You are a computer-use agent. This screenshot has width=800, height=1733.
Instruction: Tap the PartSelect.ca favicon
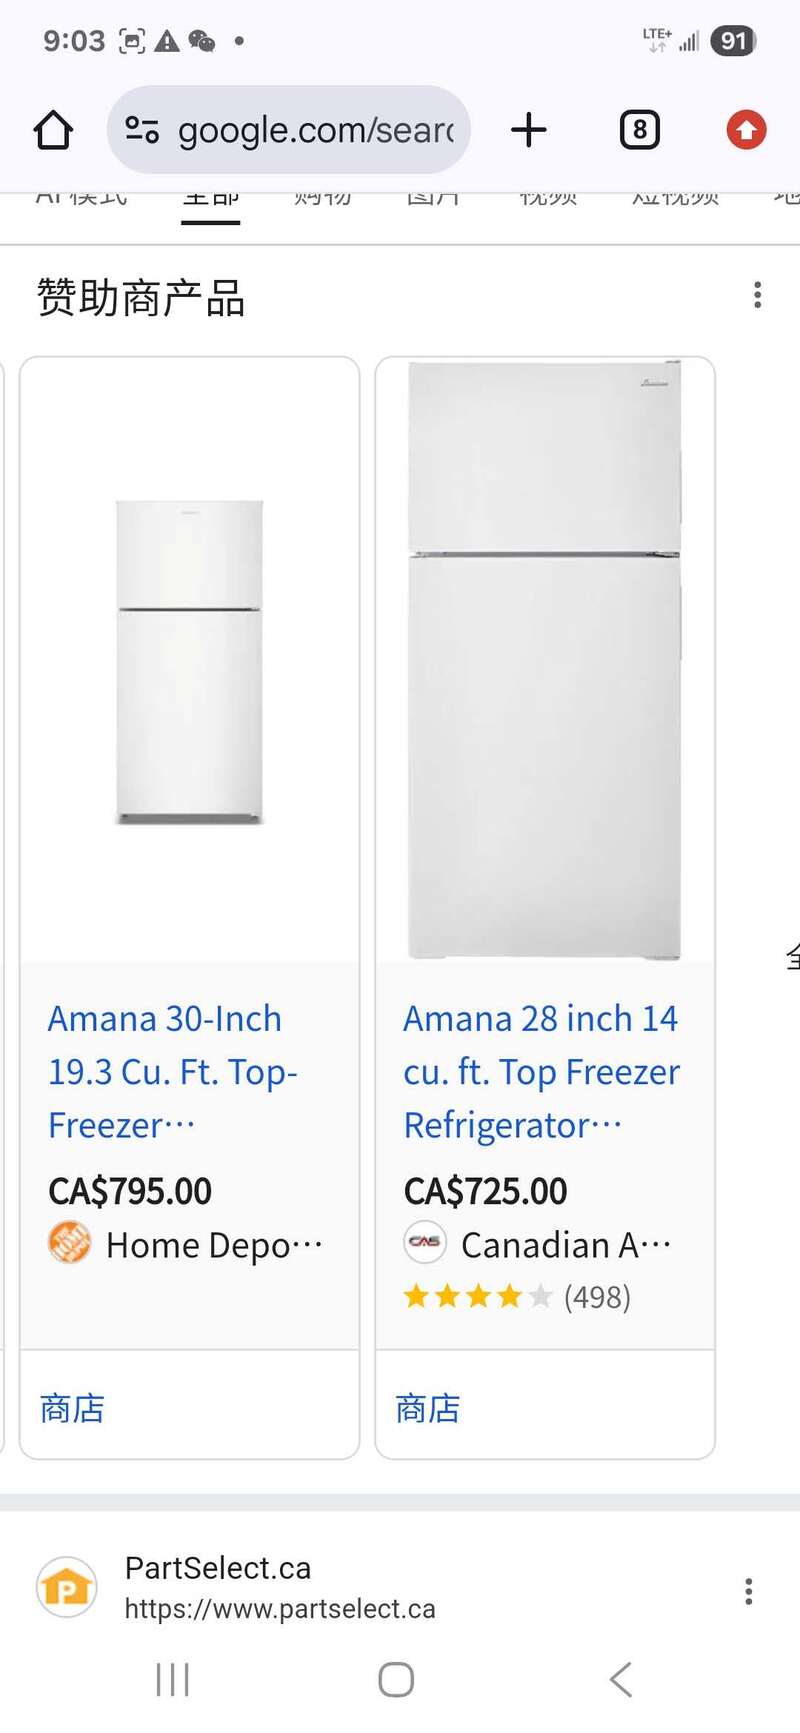(67, 1587)
